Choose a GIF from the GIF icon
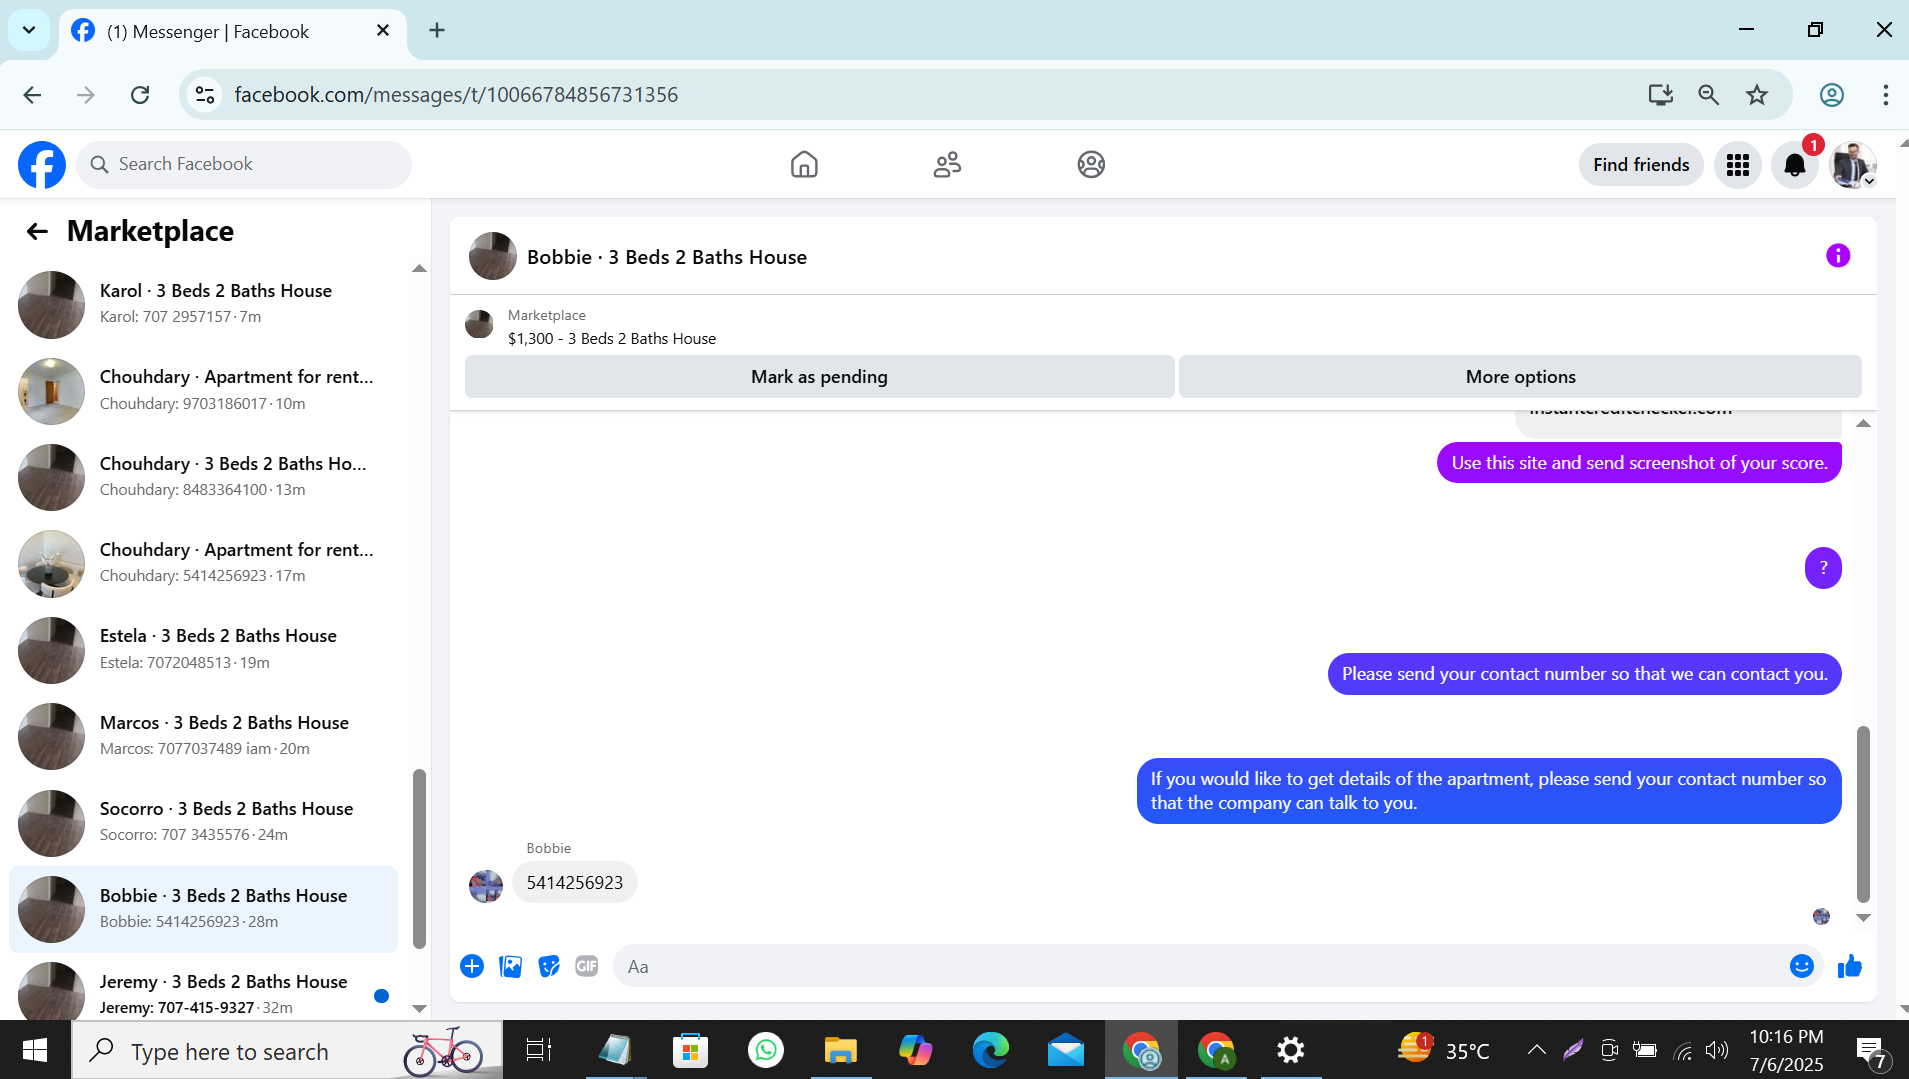This screenshot has height=1079, width=1909. pos(587,966)
